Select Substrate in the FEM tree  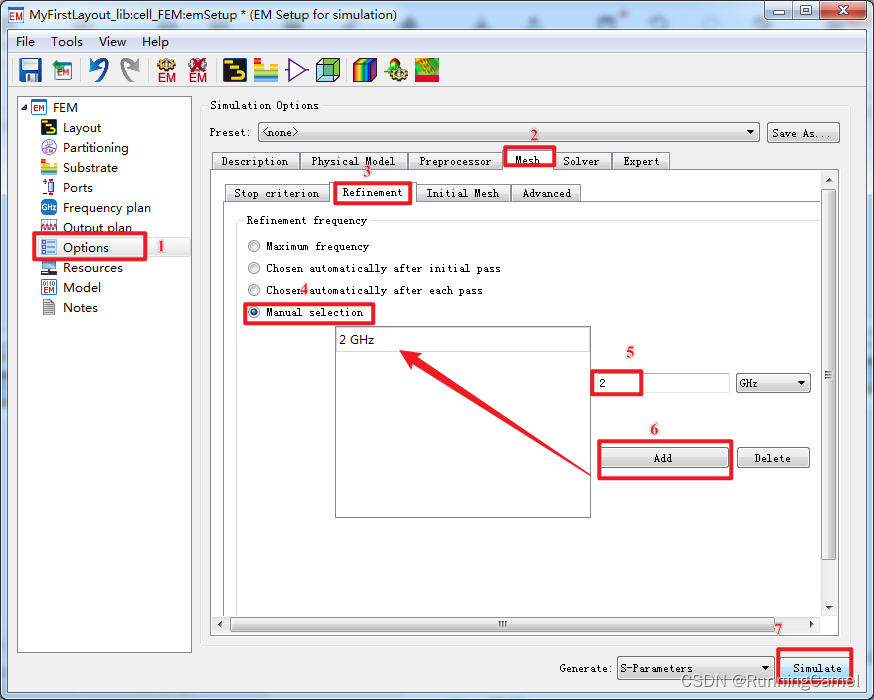90,168
